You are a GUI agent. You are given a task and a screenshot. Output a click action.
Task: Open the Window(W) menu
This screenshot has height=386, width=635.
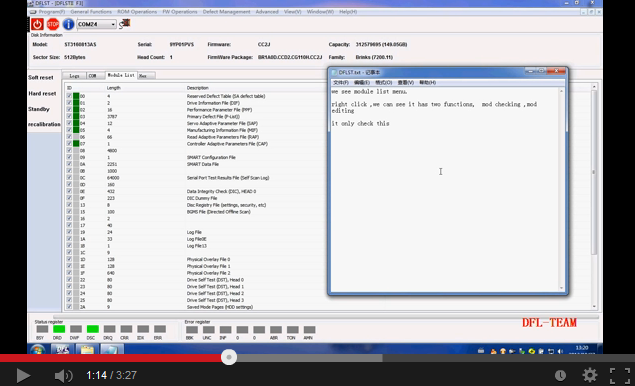coord(320,12)
